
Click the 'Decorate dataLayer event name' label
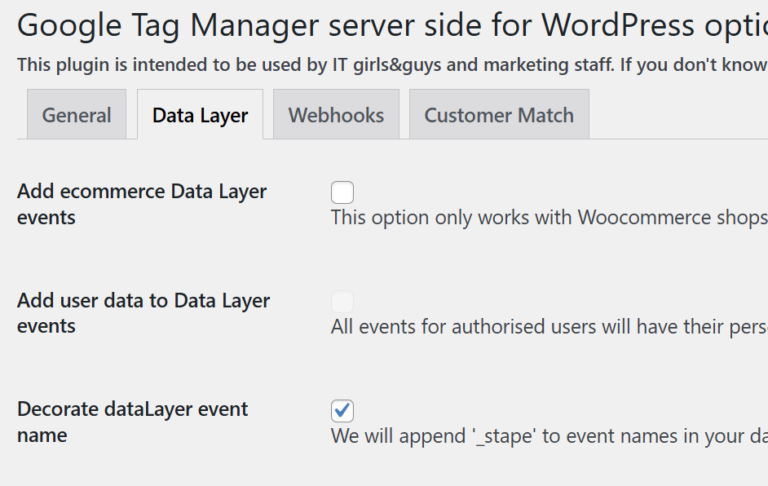tap(133, 422)
